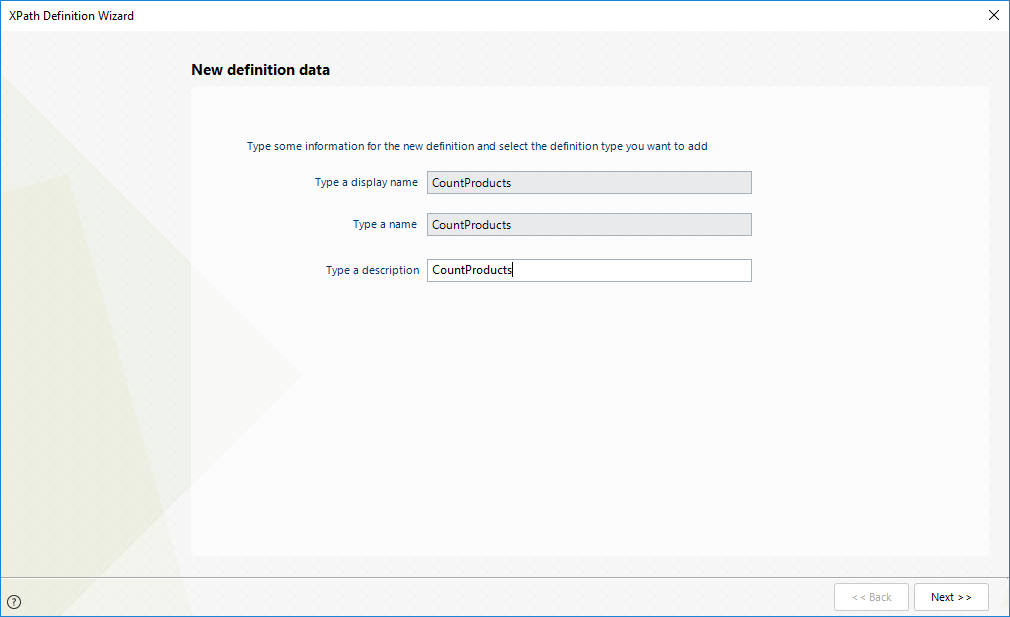Screen dimensions: 1010x617
Task: Select the 'New definition data' heading
Action: (x=260, y=70)
